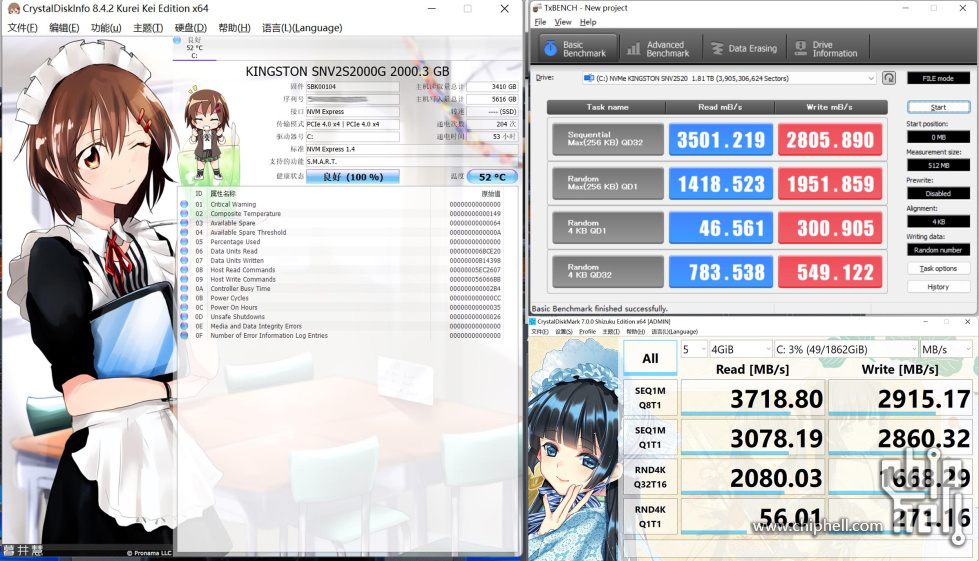Click the 3501.219 sequential read result

721,139
